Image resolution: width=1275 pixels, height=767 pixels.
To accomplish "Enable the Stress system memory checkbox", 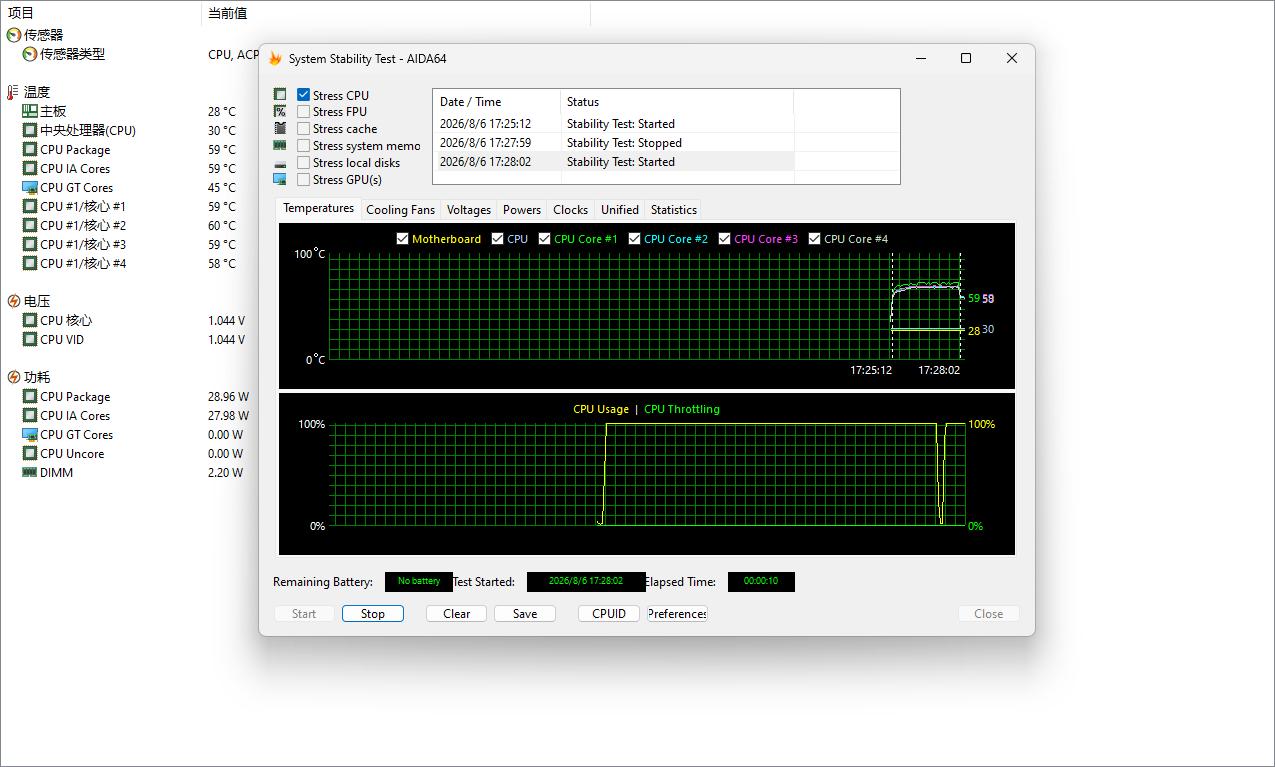I will tap(303, 146).
